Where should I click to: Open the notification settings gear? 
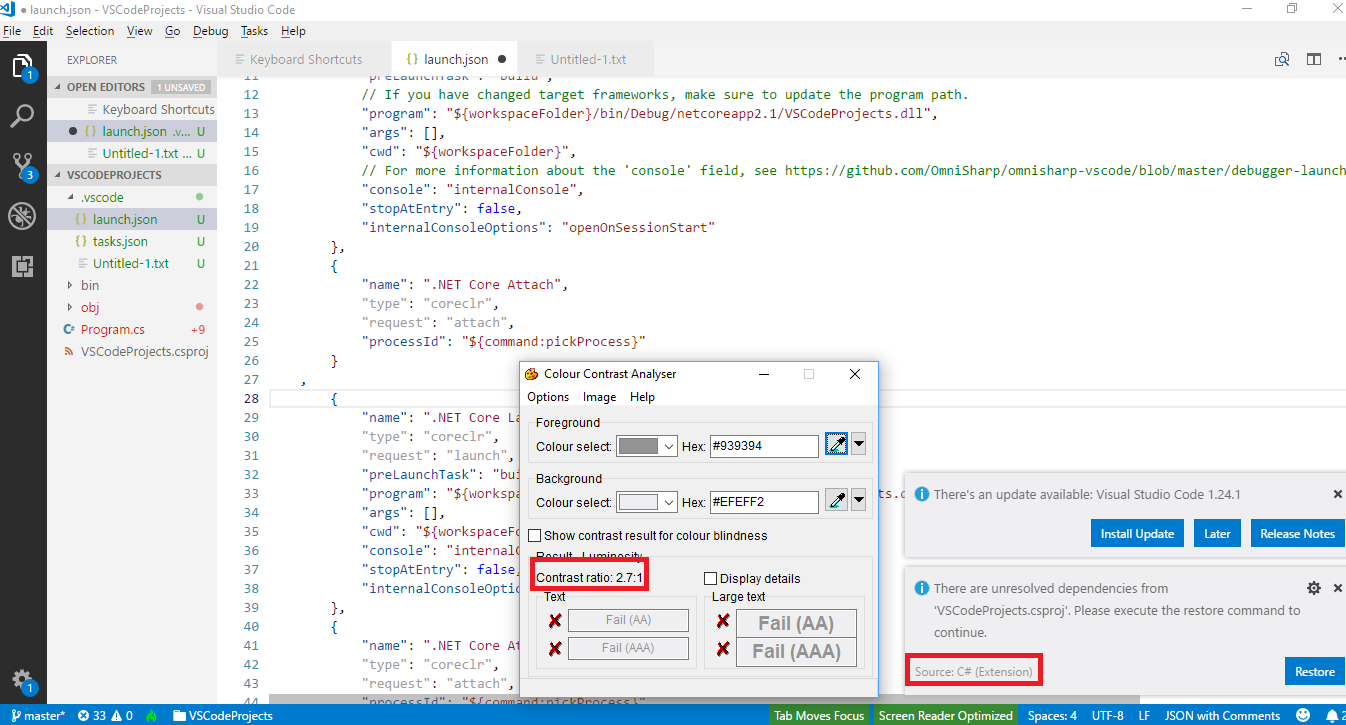pyautogui.click(x=1314, y=588)
